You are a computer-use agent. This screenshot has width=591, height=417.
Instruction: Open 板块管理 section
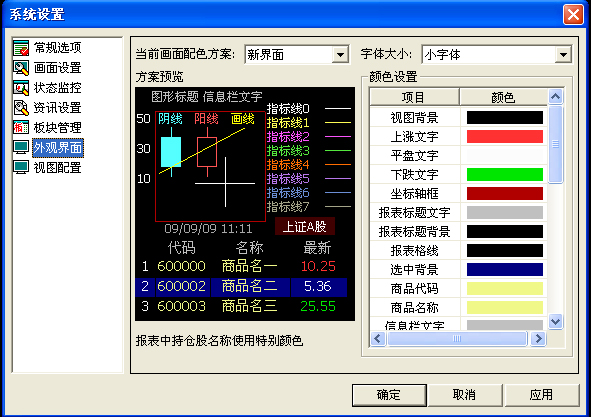point(57,127)
